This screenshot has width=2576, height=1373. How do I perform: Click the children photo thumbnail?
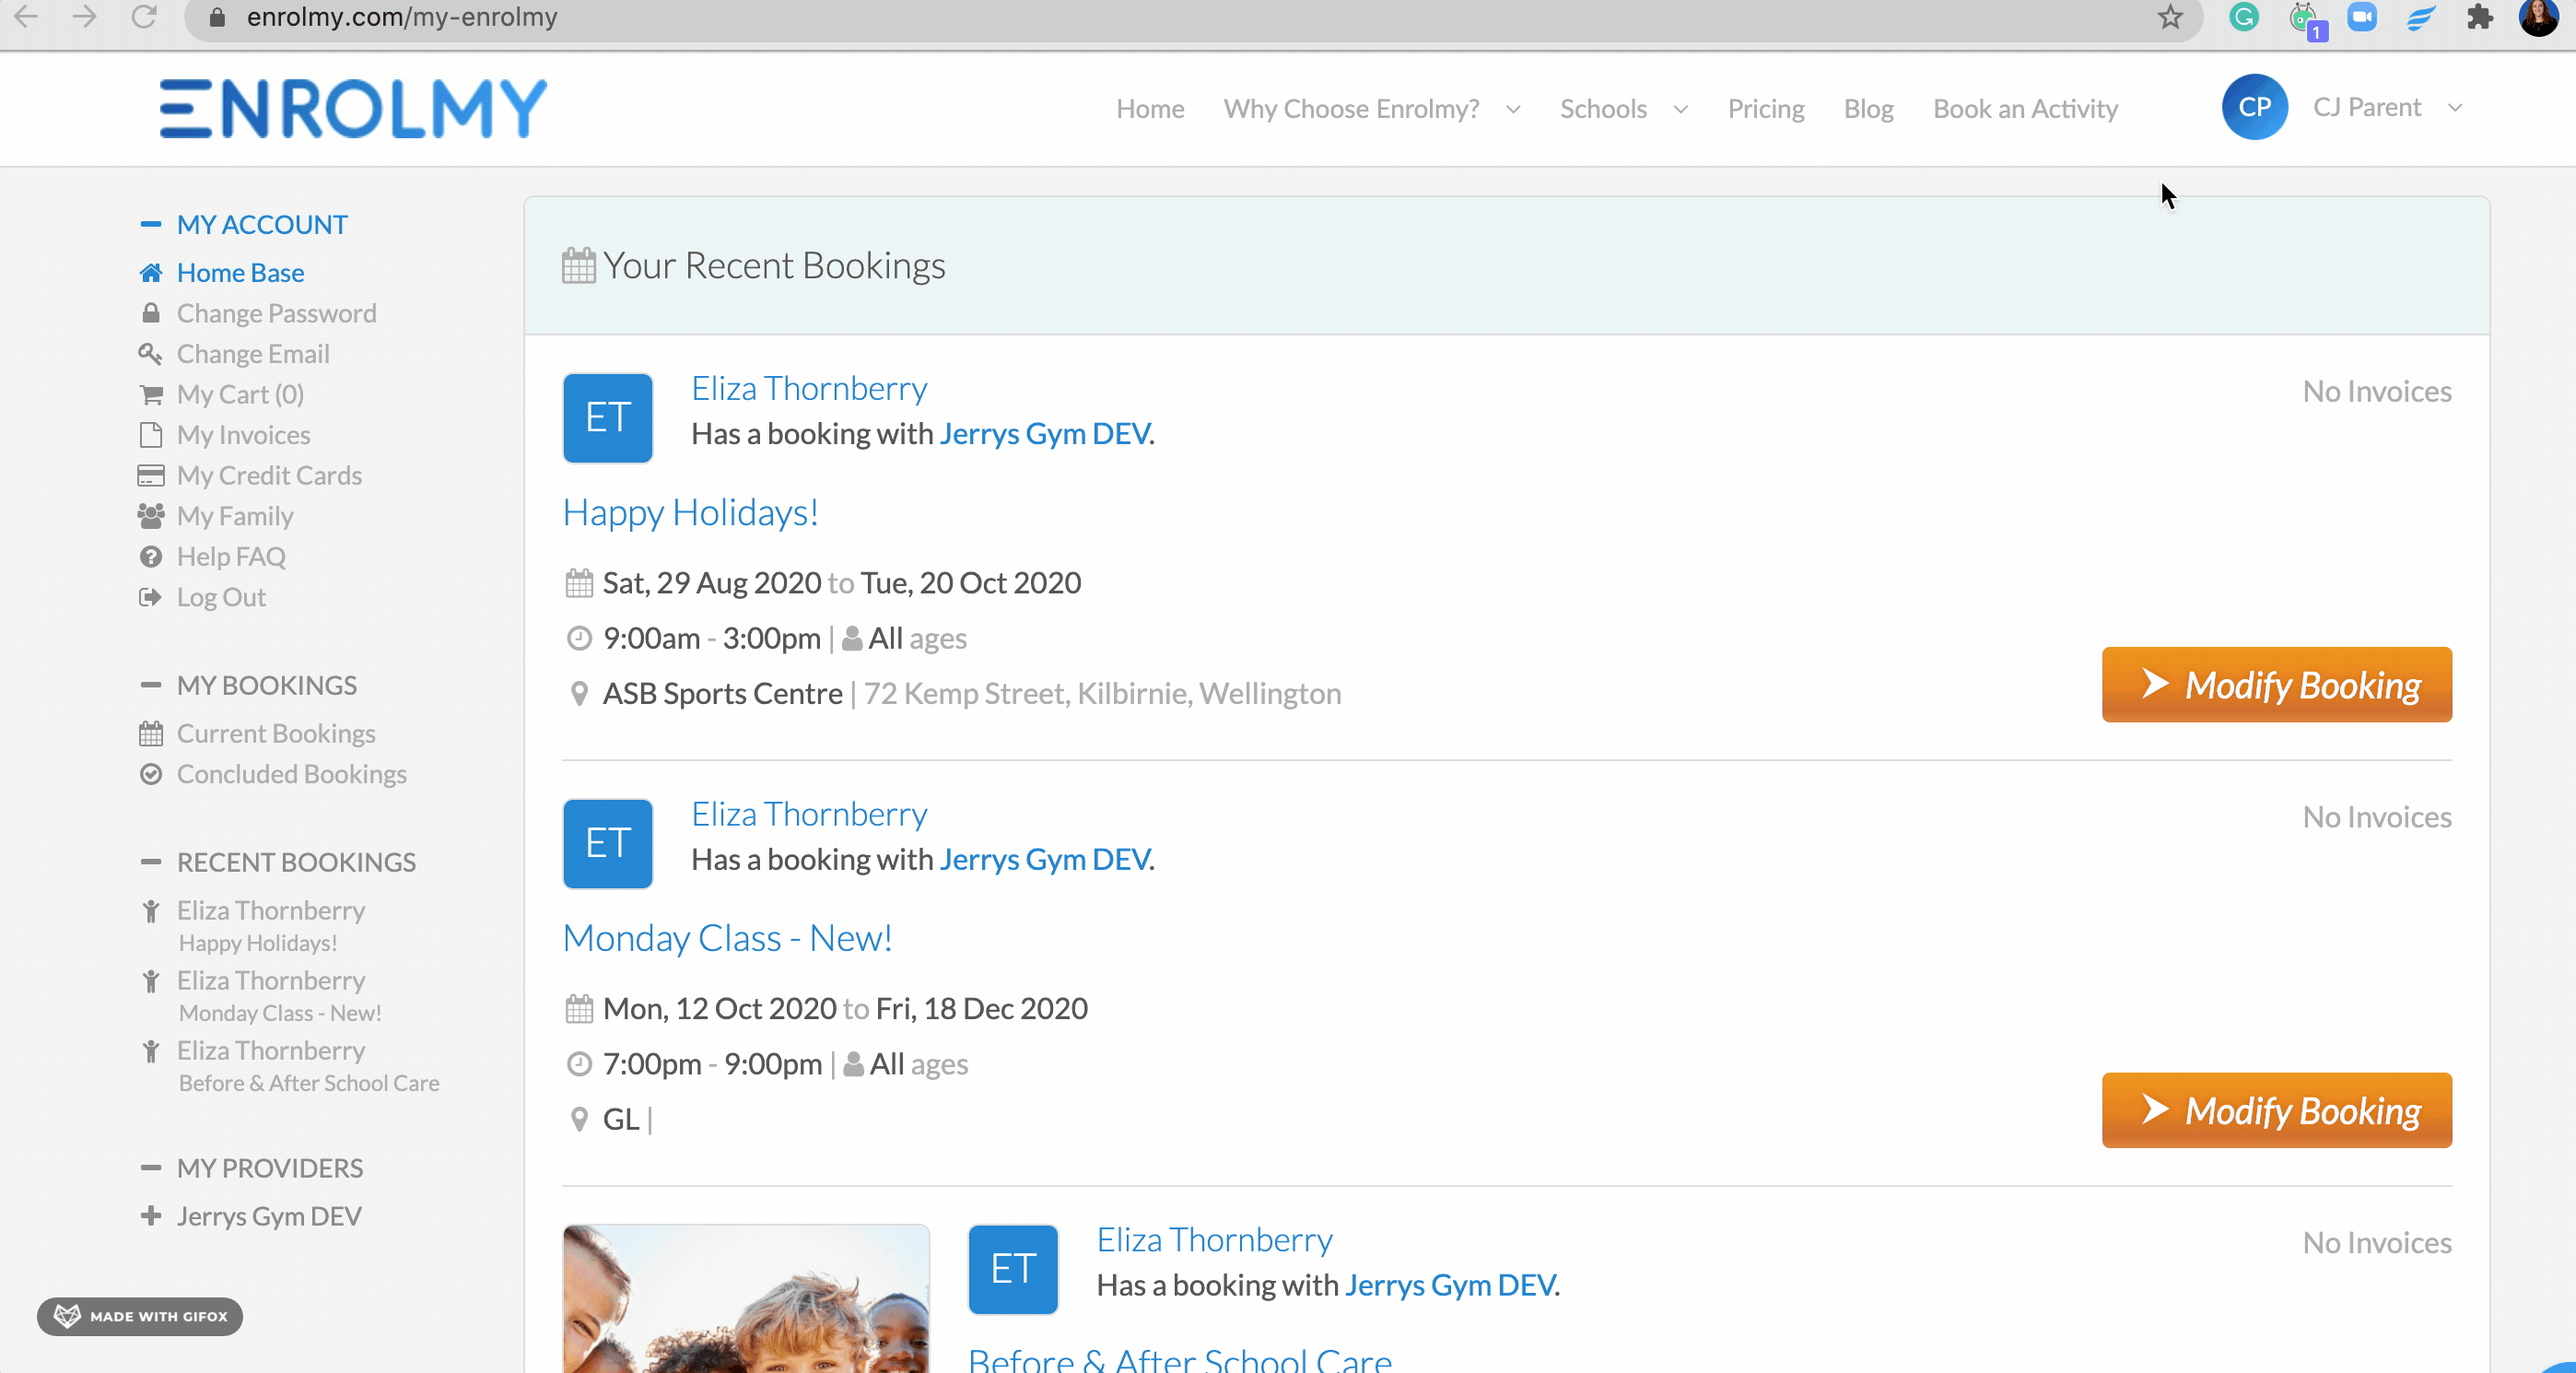(x=745, y=1299)
